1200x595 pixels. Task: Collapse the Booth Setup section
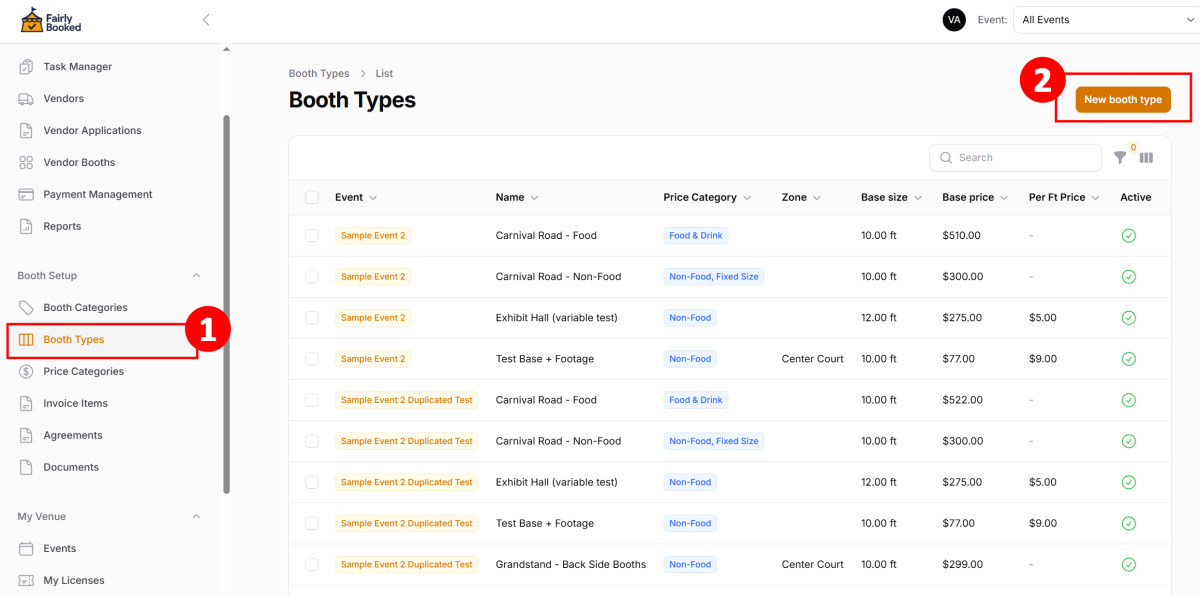(x=196, y=276)
